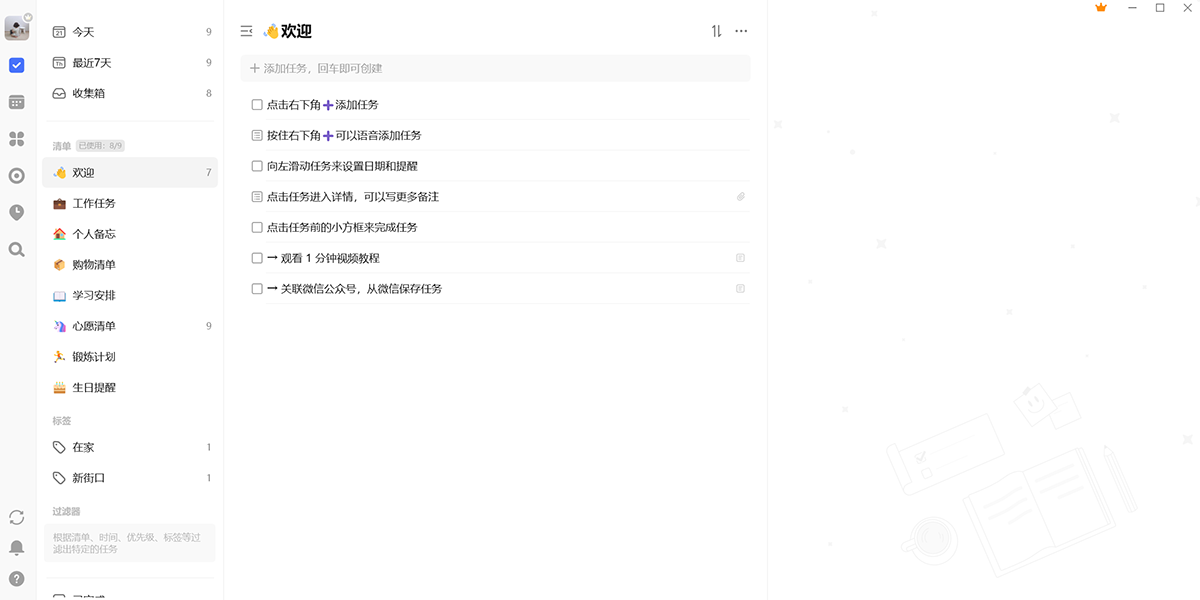Click the sync refresh icon
This screenshot has height=600, width=1200.
click(16, 517)
